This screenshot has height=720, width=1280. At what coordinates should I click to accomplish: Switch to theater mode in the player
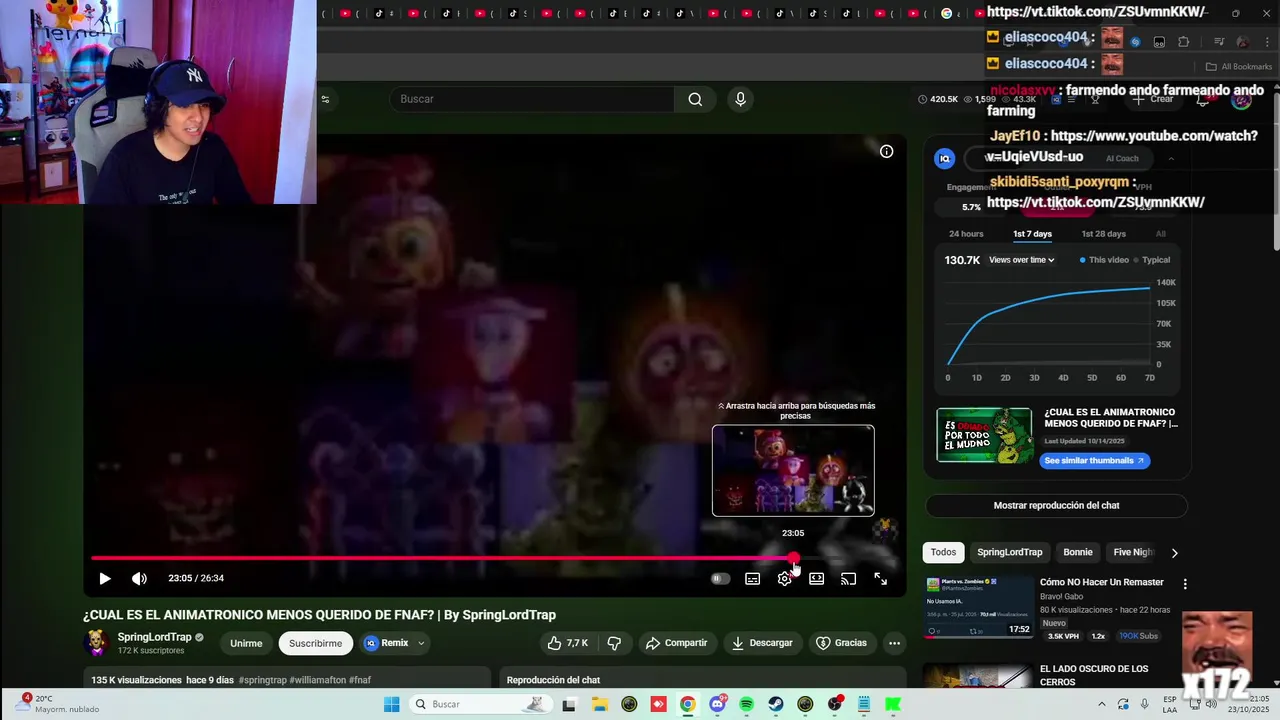click(817, 579)
